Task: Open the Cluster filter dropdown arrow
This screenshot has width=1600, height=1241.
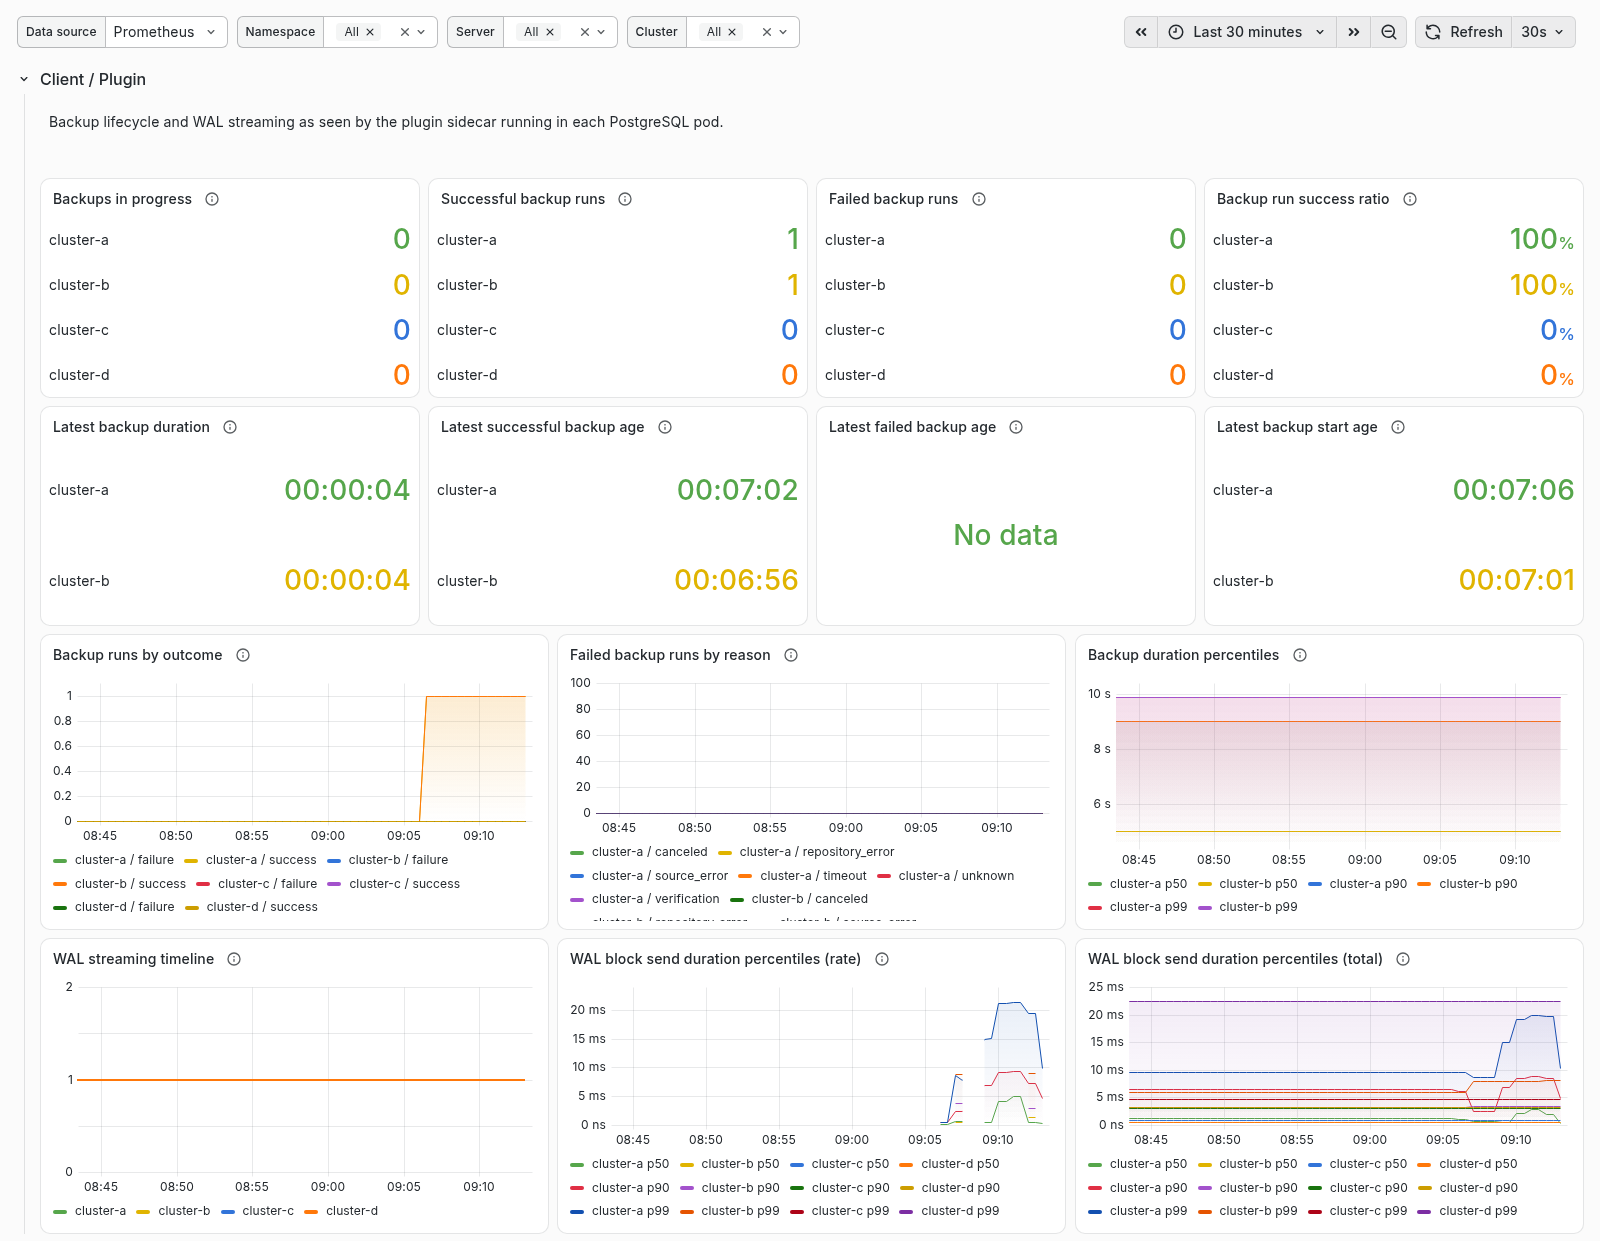Action: [783, 32]
